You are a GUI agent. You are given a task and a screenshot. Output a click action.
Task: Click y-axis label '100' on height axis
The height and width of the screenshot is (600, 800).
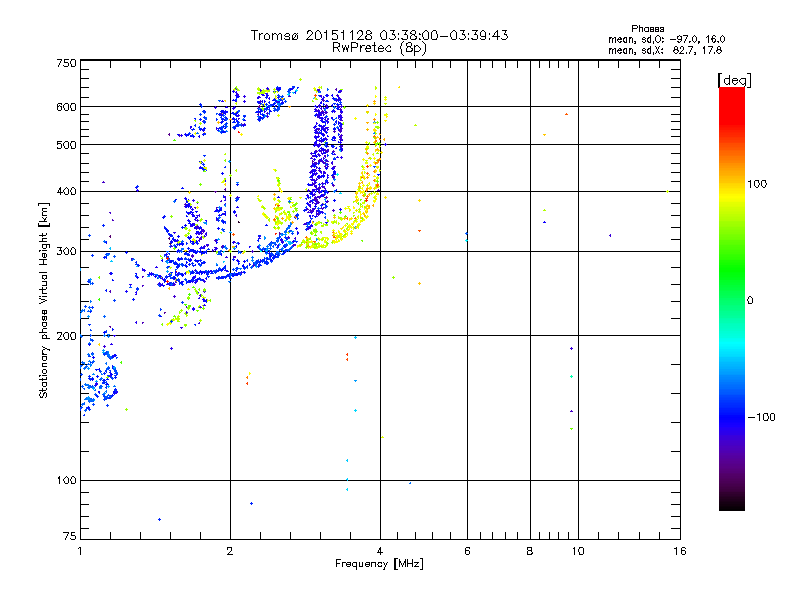(x=66, y=480)
